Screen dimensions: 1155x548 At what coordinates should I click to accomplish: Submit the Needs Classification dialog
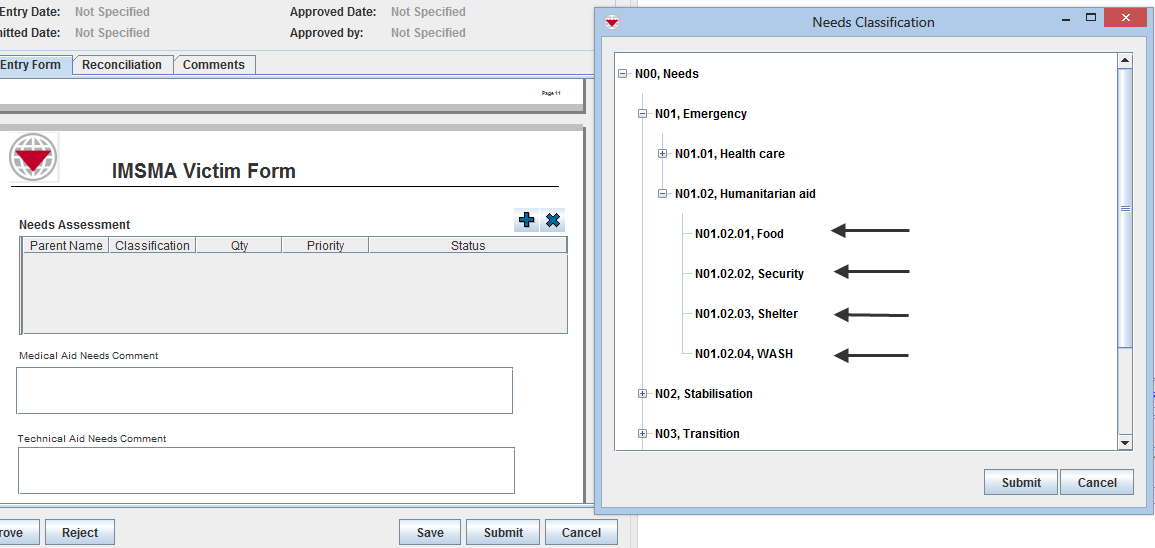[x=1021, y=482]
